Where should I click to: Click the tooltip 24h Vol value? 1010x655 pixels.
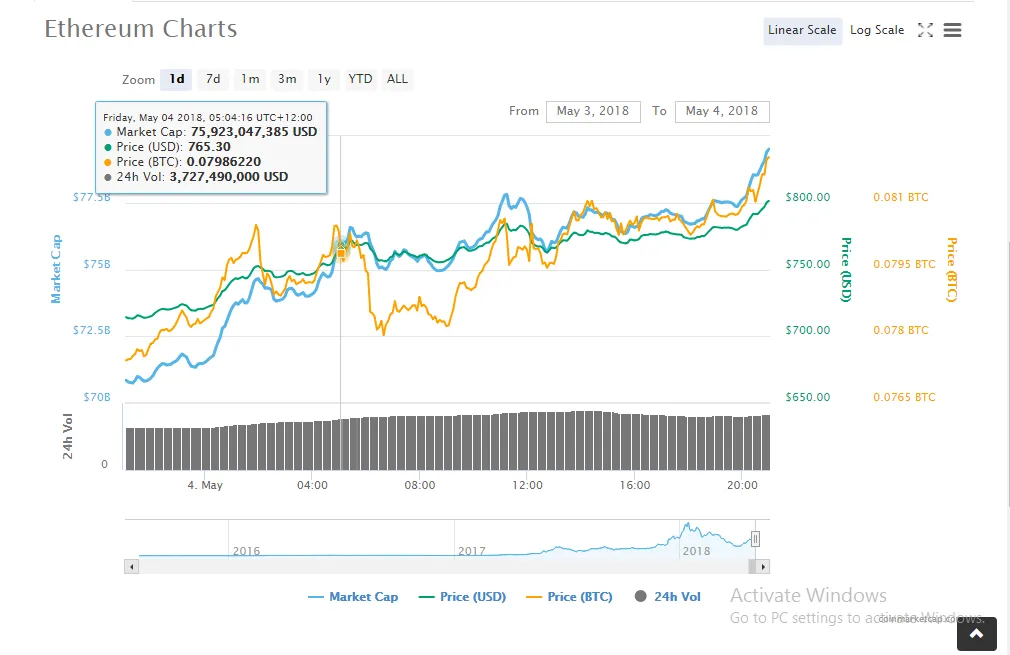[x=229, y=177]
